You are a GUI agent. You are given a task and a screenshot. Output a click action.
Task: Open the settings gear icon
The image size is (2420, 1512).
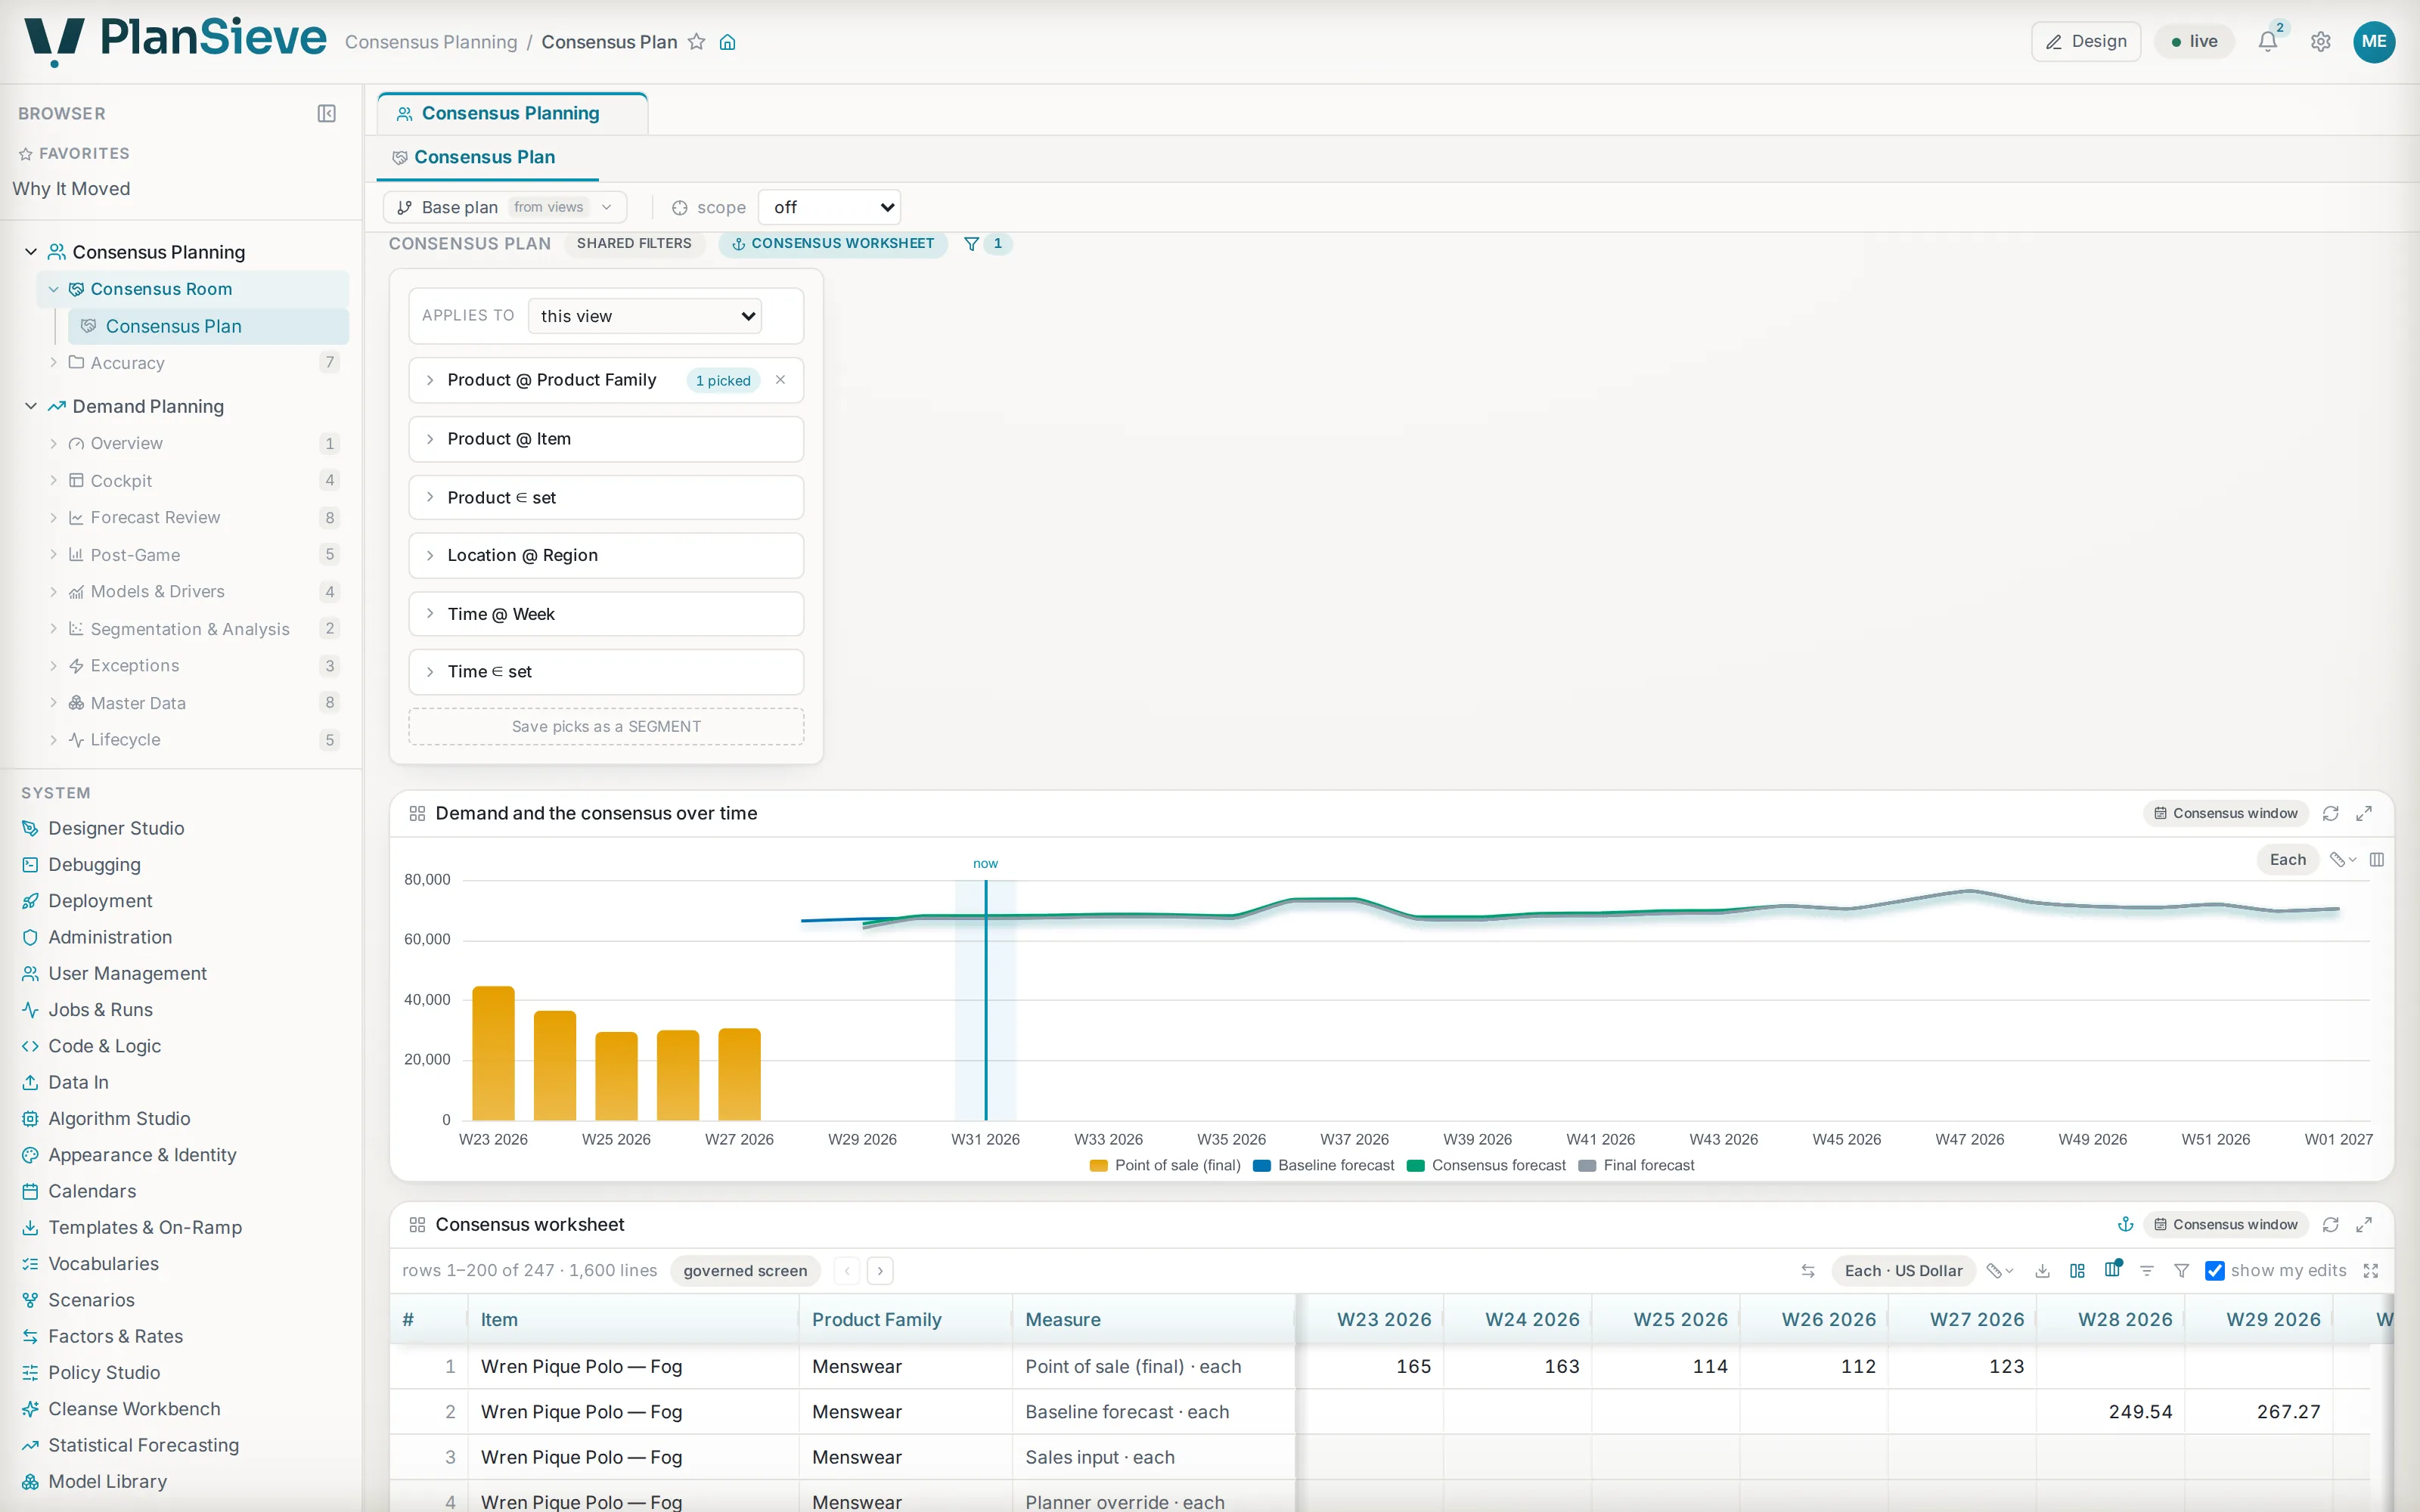coord(2321,42)
